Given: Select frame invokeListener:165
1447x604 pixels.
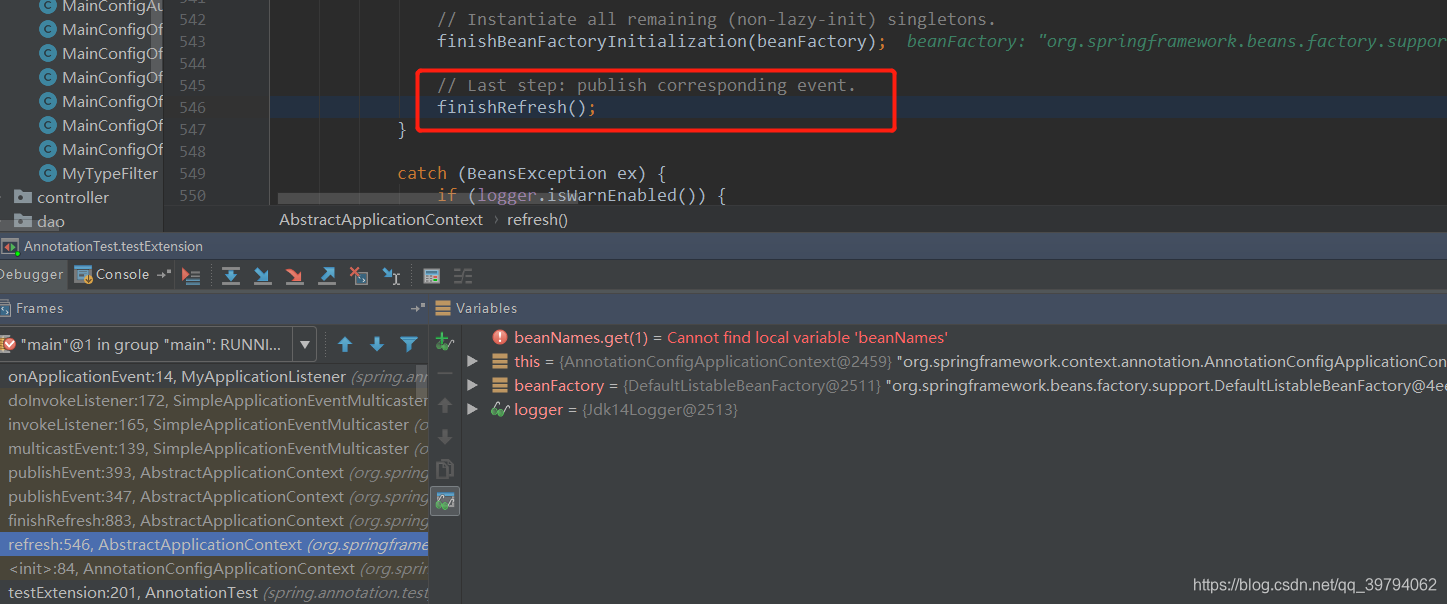Looking at the screenshot, I should click(x=214, y=425).
